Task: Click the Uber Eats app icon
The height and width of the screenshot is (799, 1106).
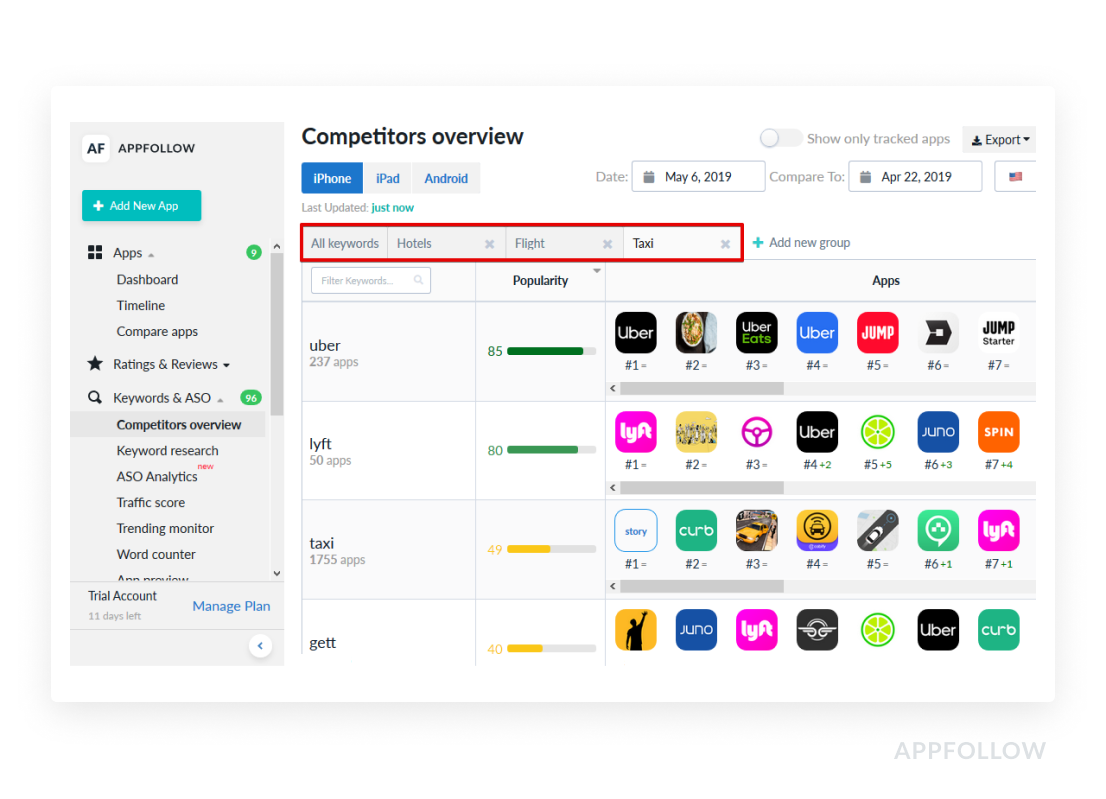Action: coord(756,333)
